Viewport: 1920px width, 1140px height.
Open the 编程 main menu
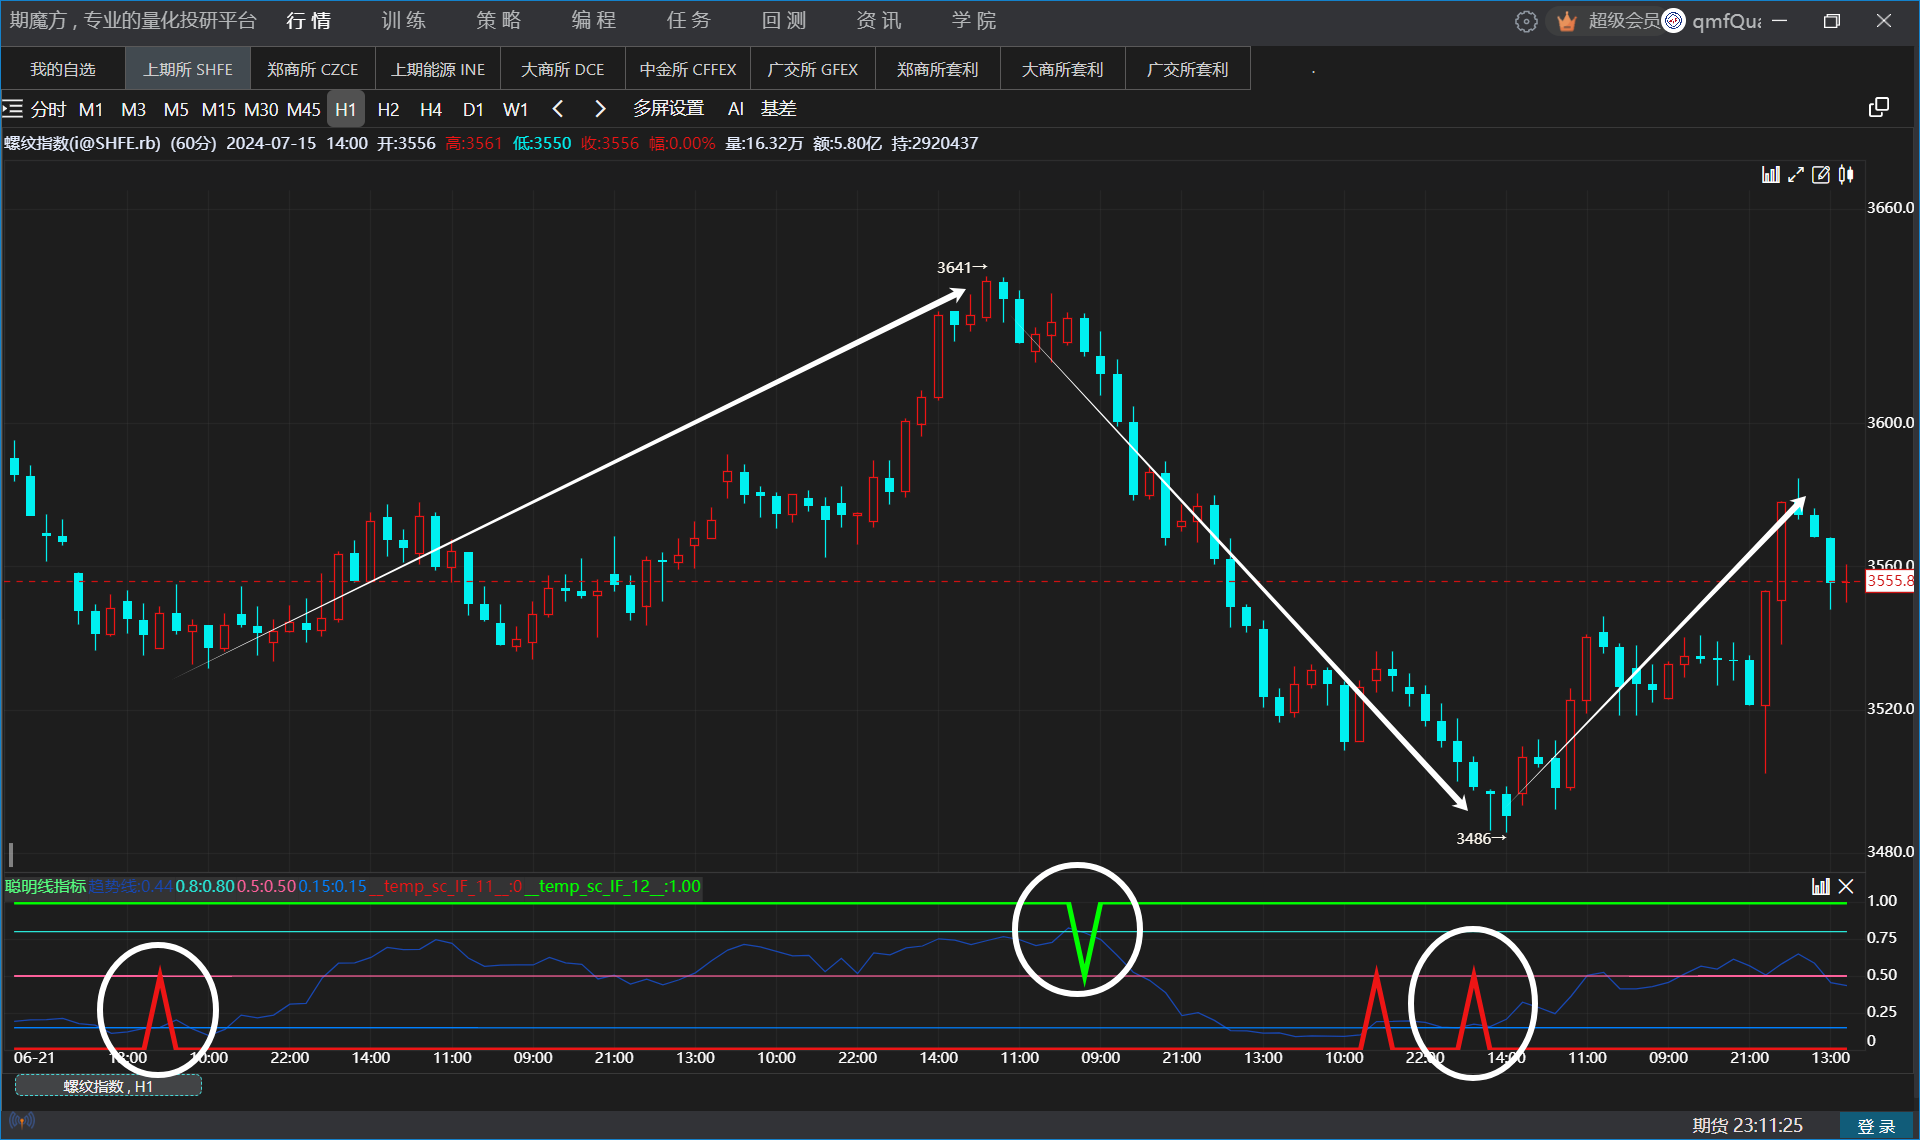pos(593,21)
